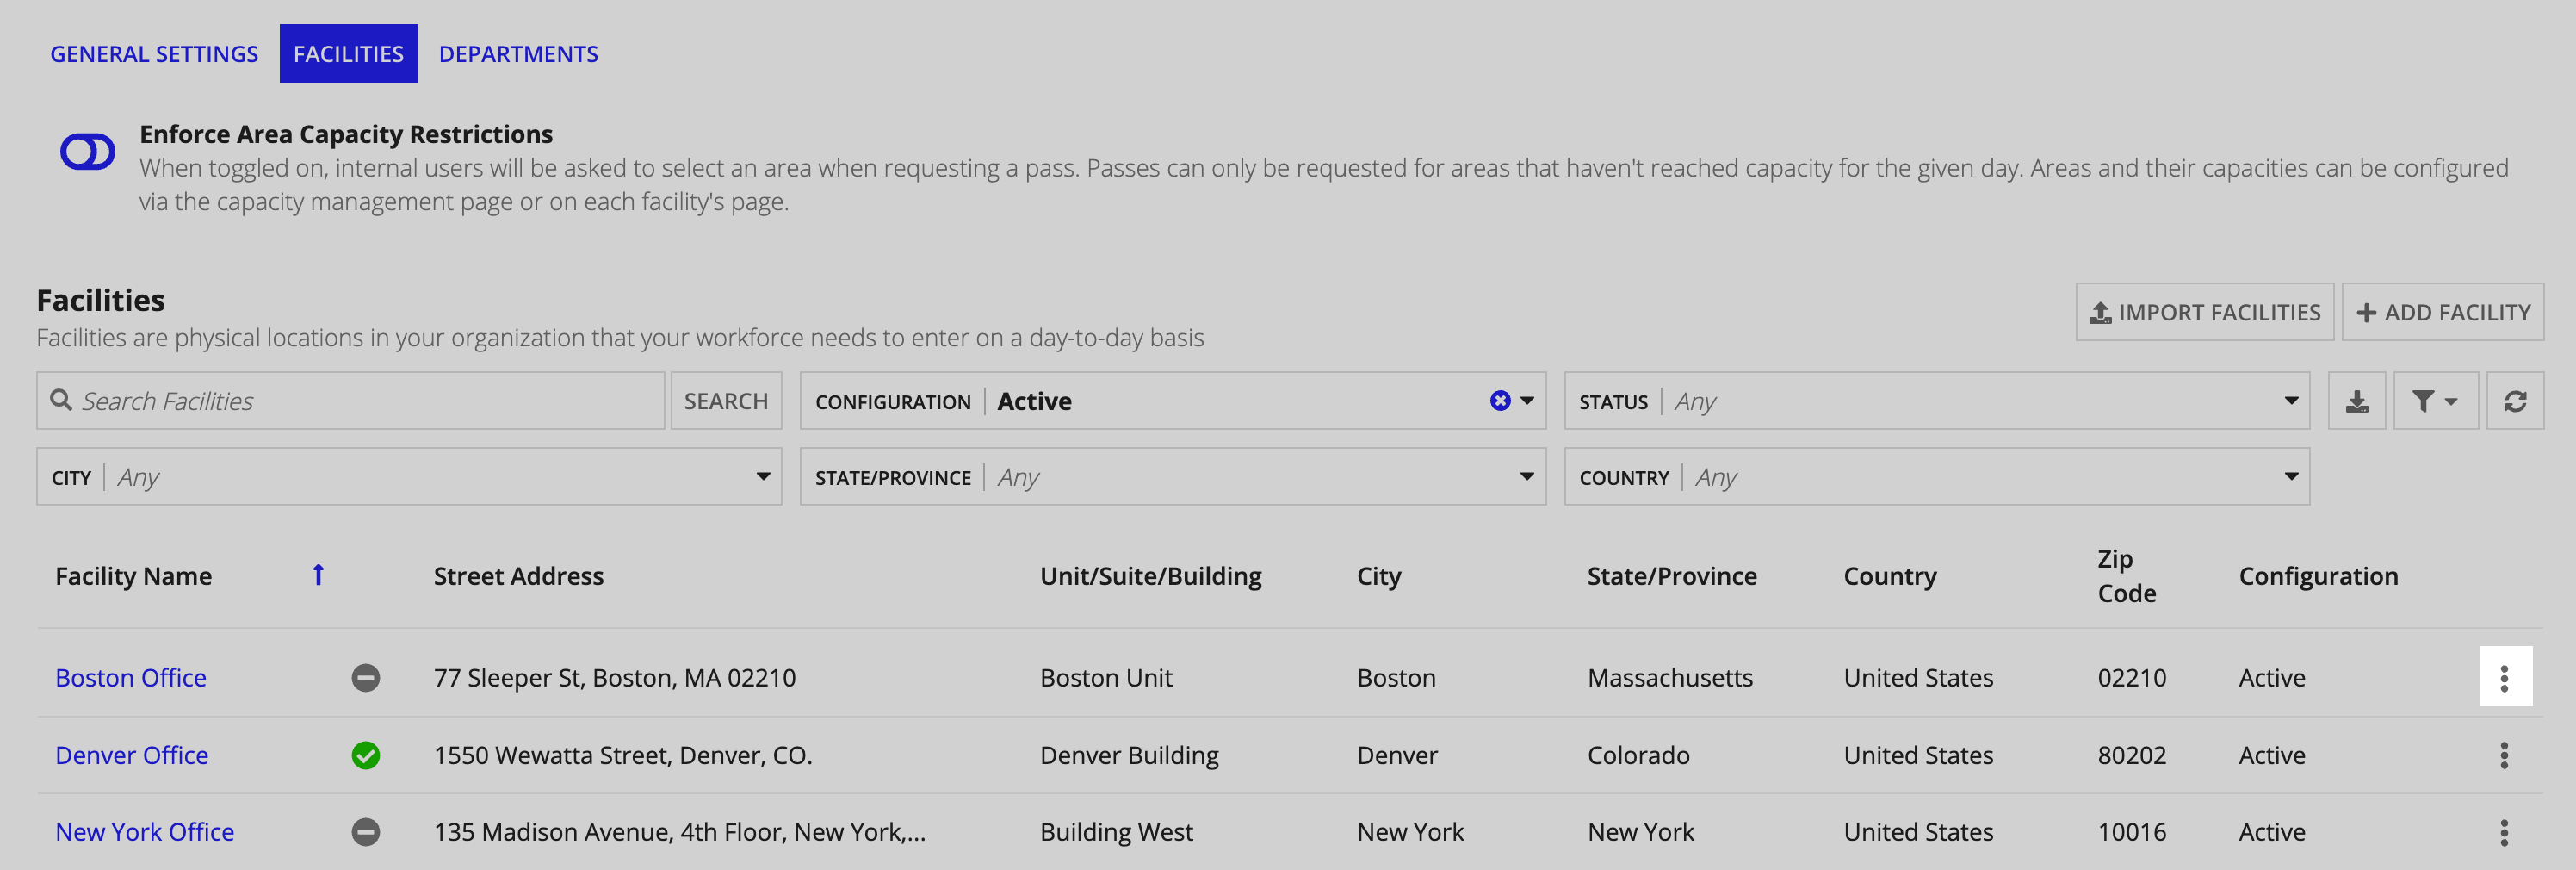Click the Country column header
Screen dimensions: 2576x870
(x=1890, y=576)
